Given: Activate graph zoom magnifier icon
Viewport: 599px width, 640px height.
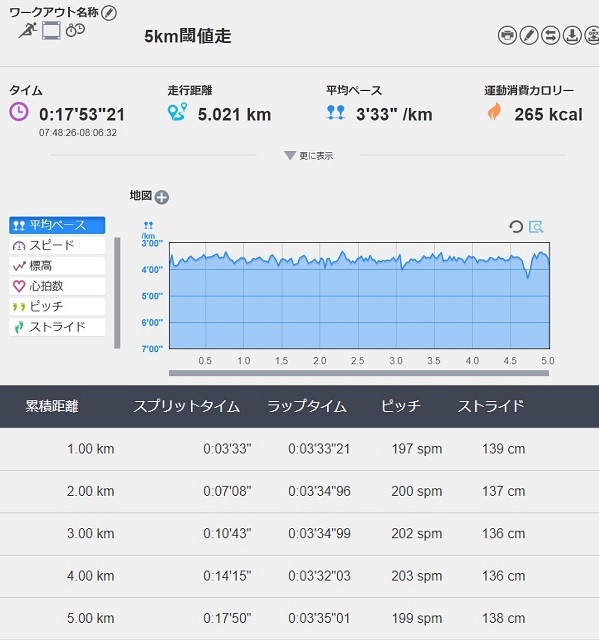Looking at the screenshot, I should (x=536, y=227).
